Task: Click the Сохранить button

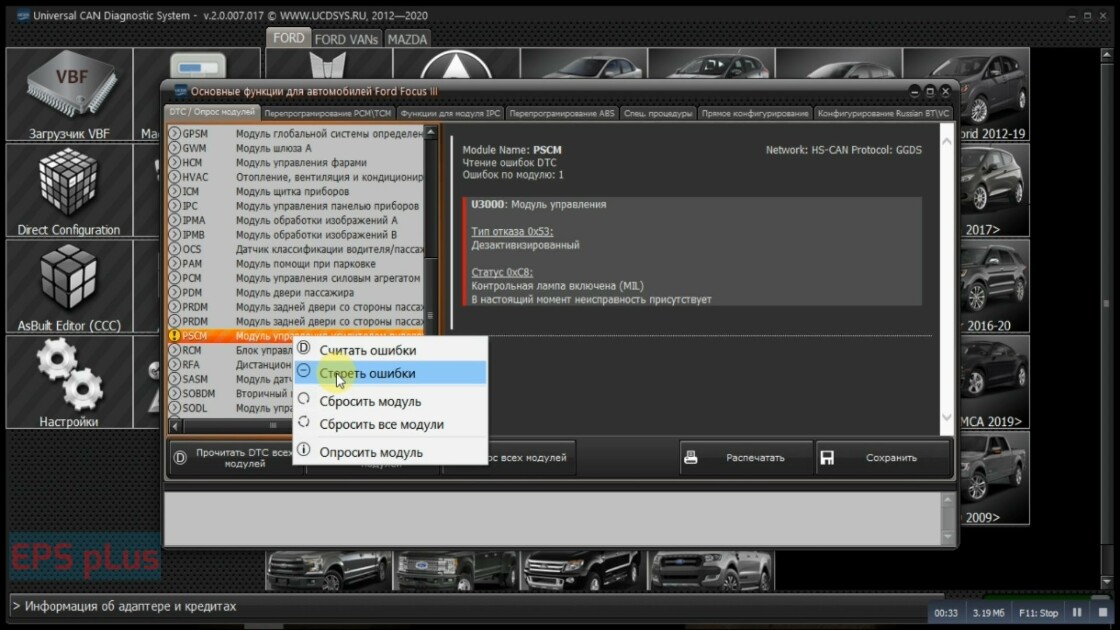Action: [884, 458]
